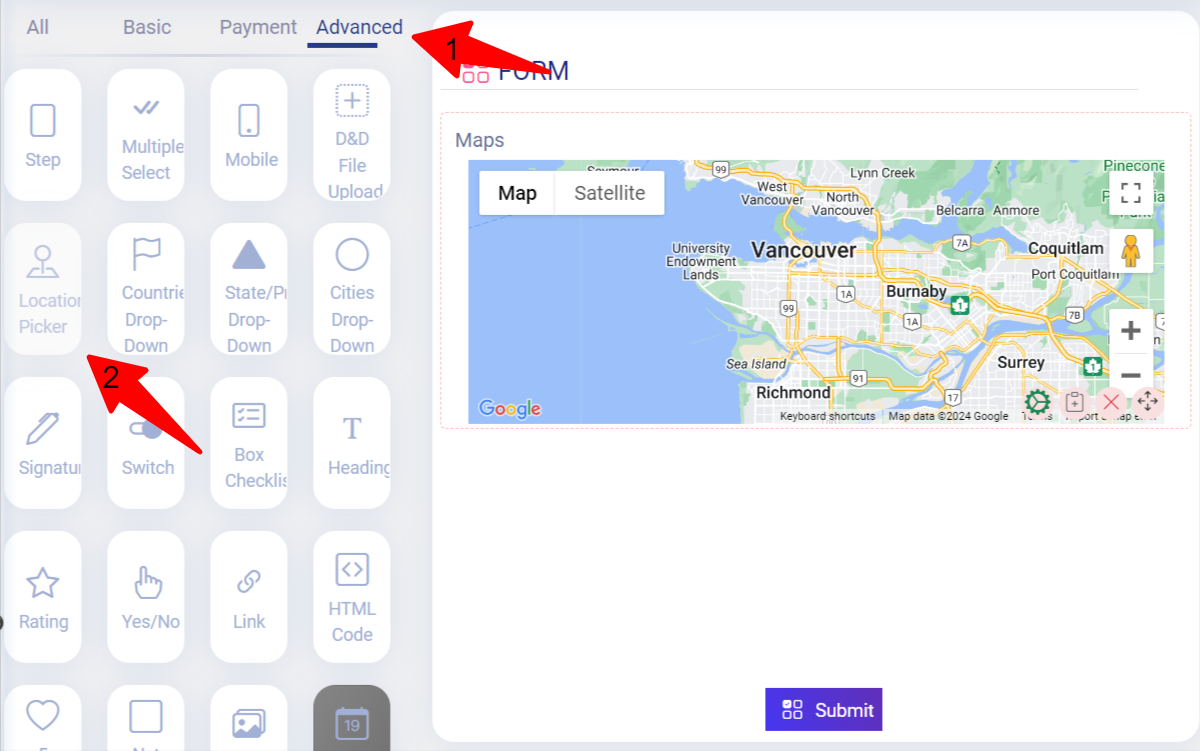Add the D&D File Upload field

tap(351, 135)
